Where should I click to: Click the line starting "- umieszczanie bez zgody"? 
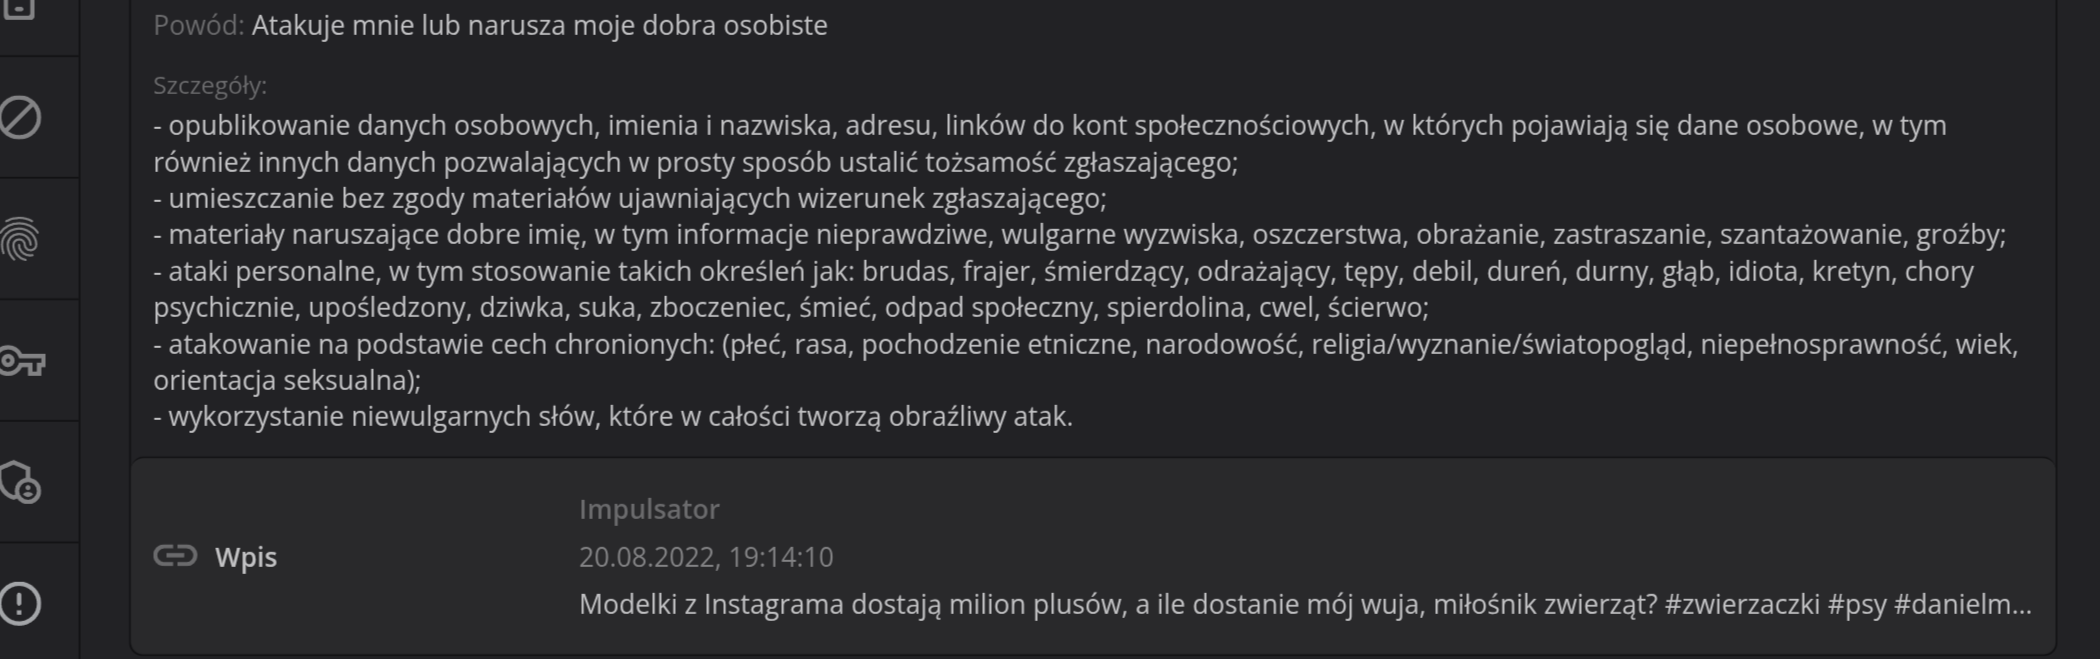tap(630, 198)
